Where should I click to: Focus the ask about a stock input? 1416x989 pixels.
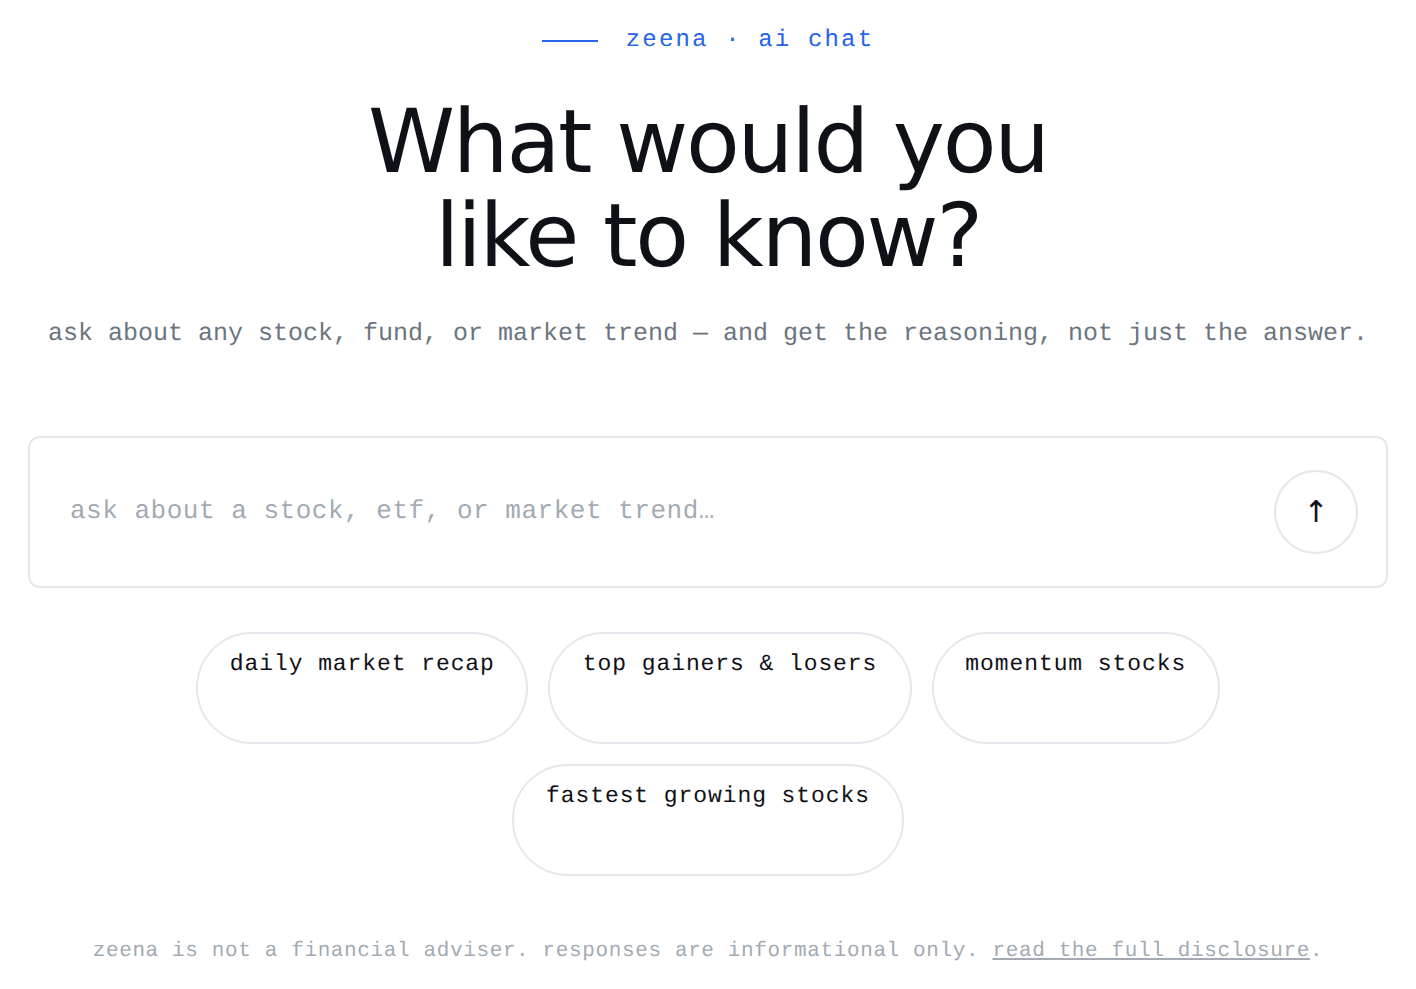(651, 511)
